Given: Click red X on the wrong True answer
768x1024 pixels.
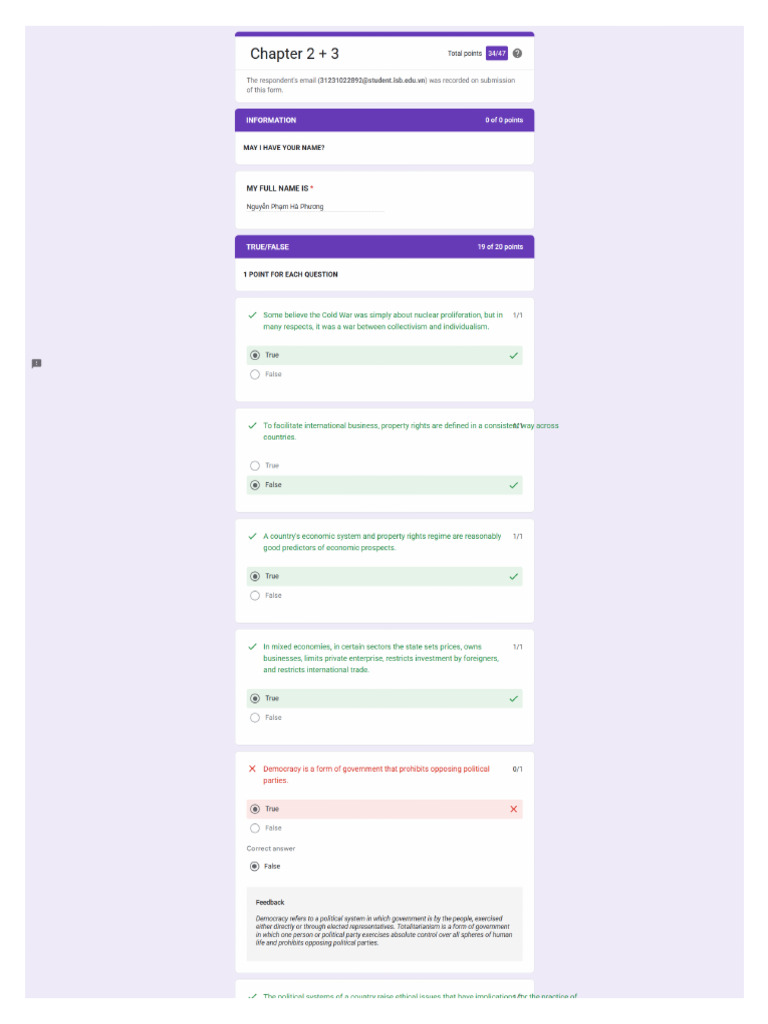Looking at the screenshot, I should pyautogui.click(x=513, y=809).
